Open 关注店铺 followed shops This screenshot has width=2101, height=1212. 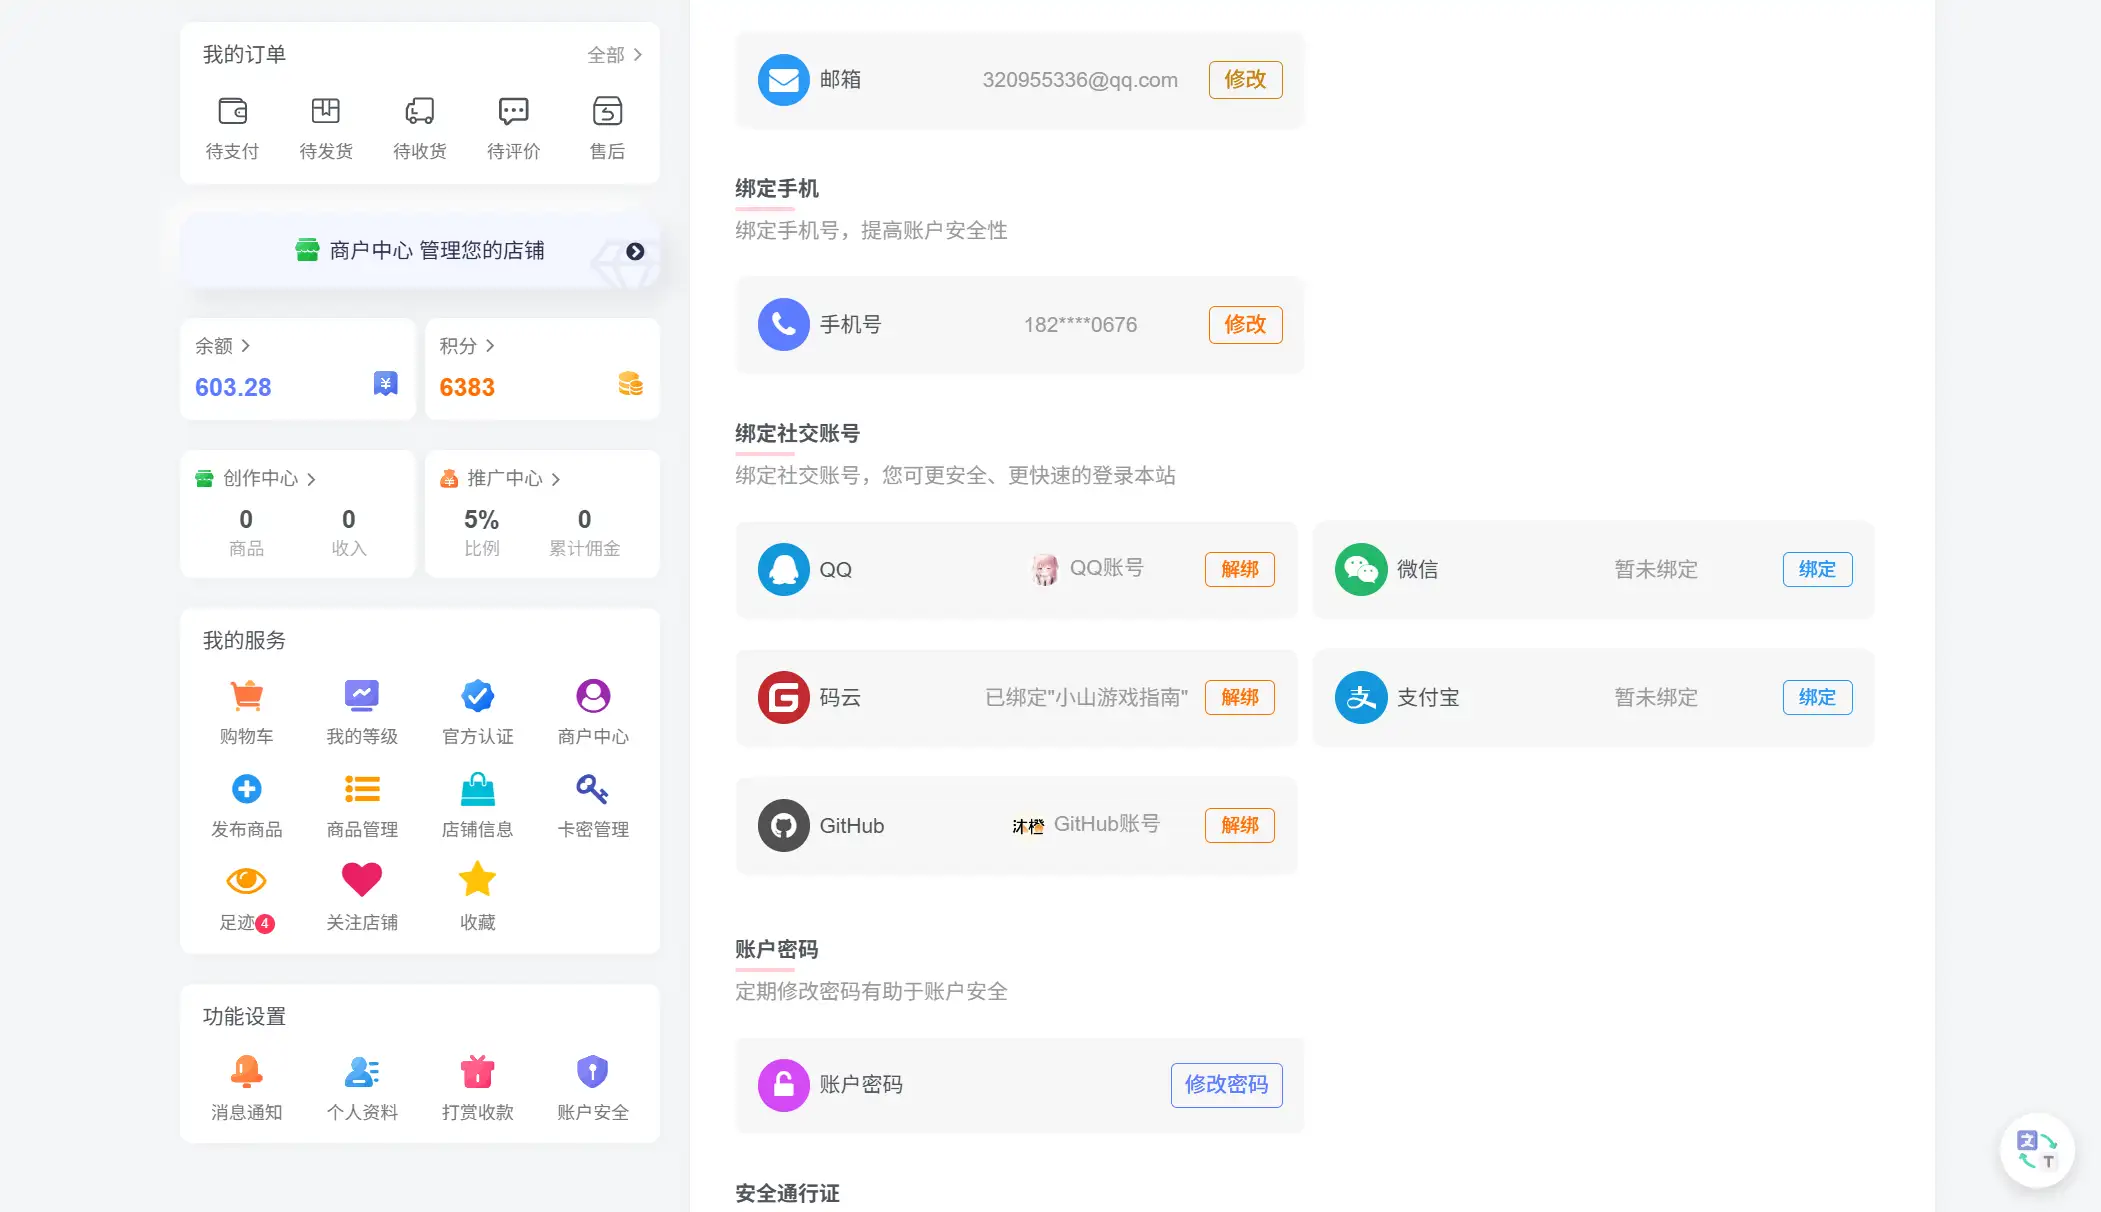[x=362, y=898]
